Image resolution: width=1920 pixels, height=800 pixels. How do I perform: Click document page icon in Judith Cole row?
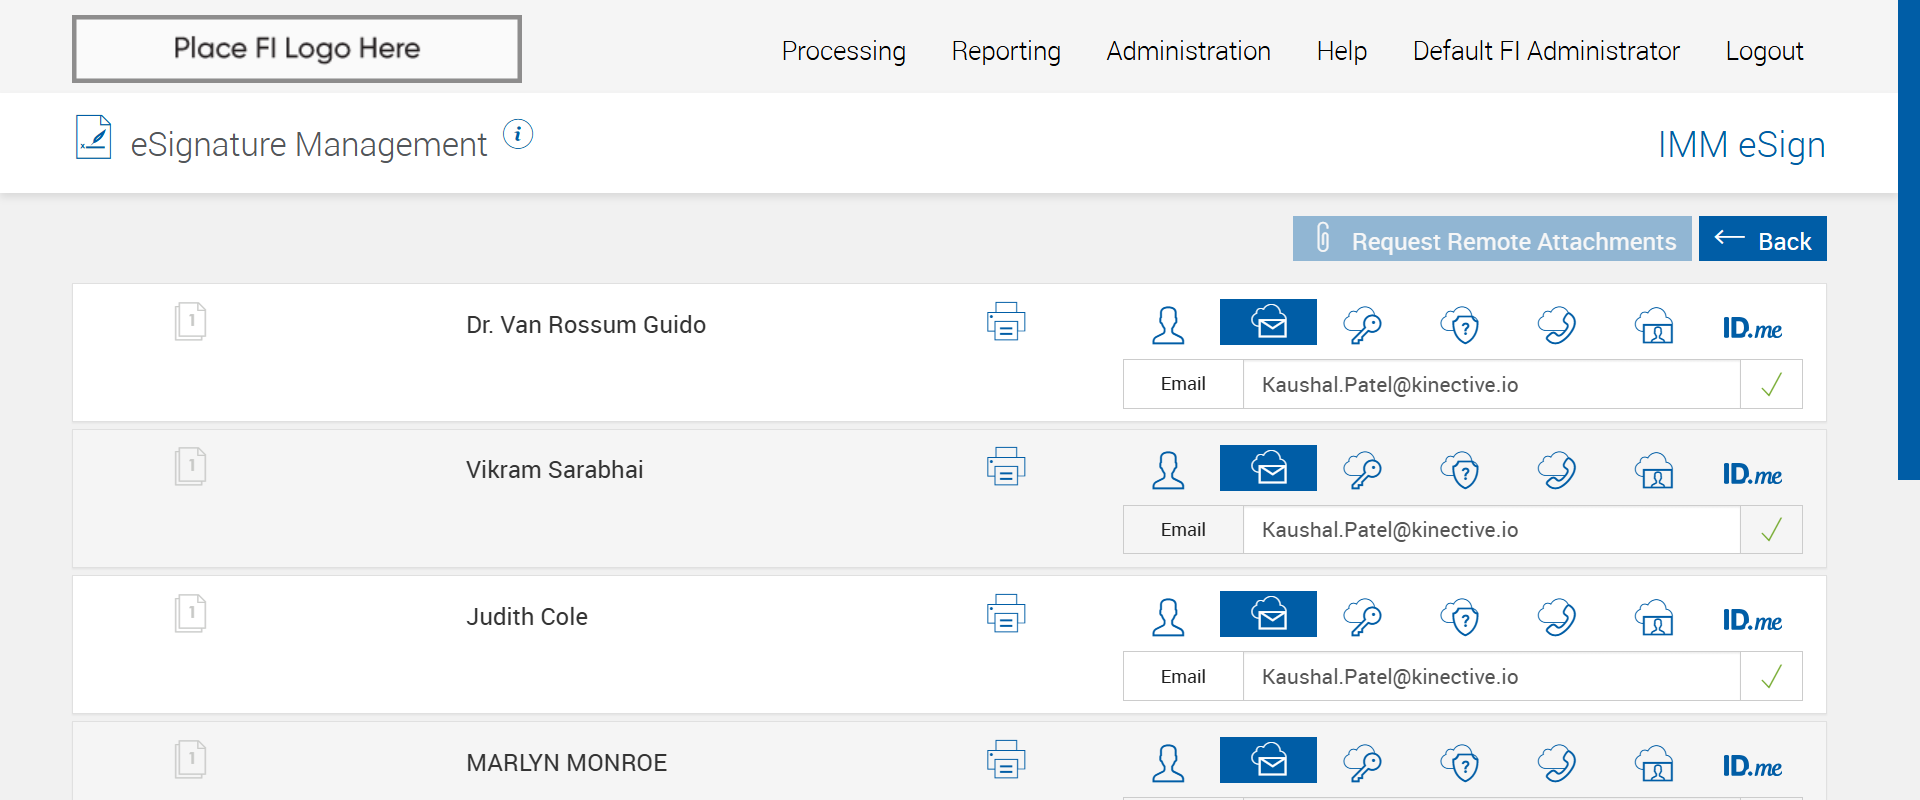point(190,614)
